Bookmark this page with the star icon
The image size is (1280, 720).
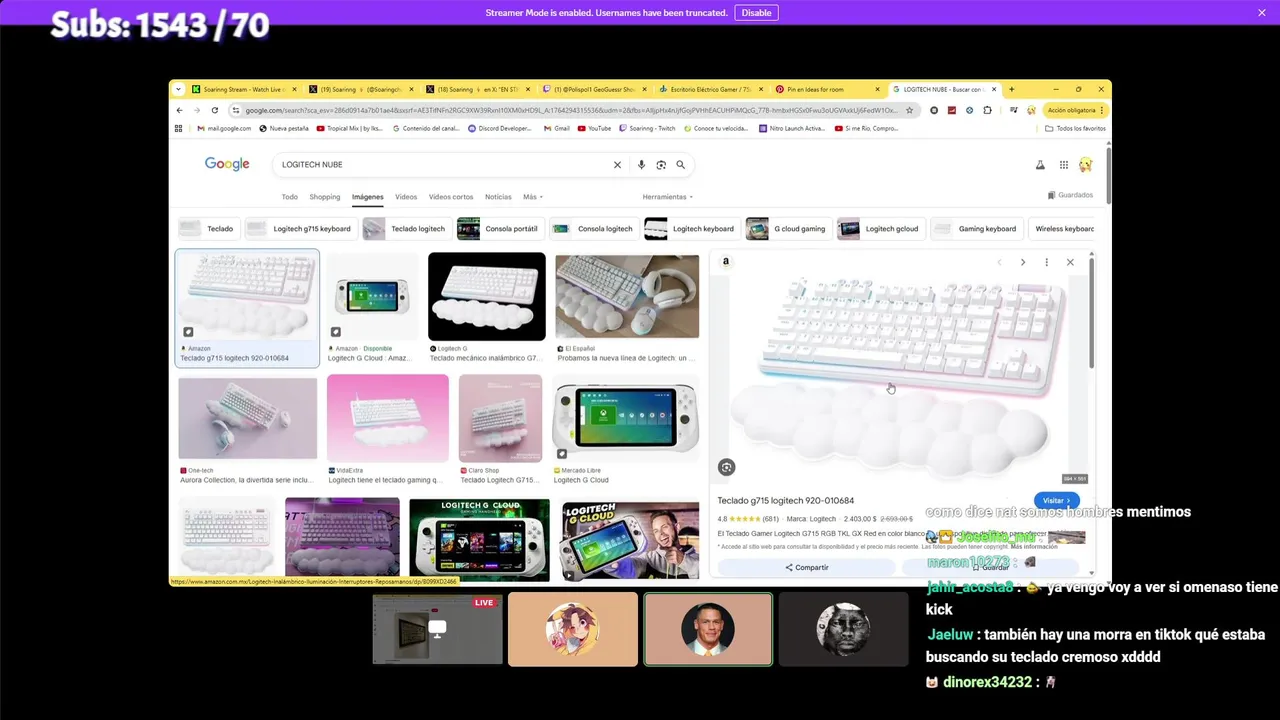pos(909,110)
